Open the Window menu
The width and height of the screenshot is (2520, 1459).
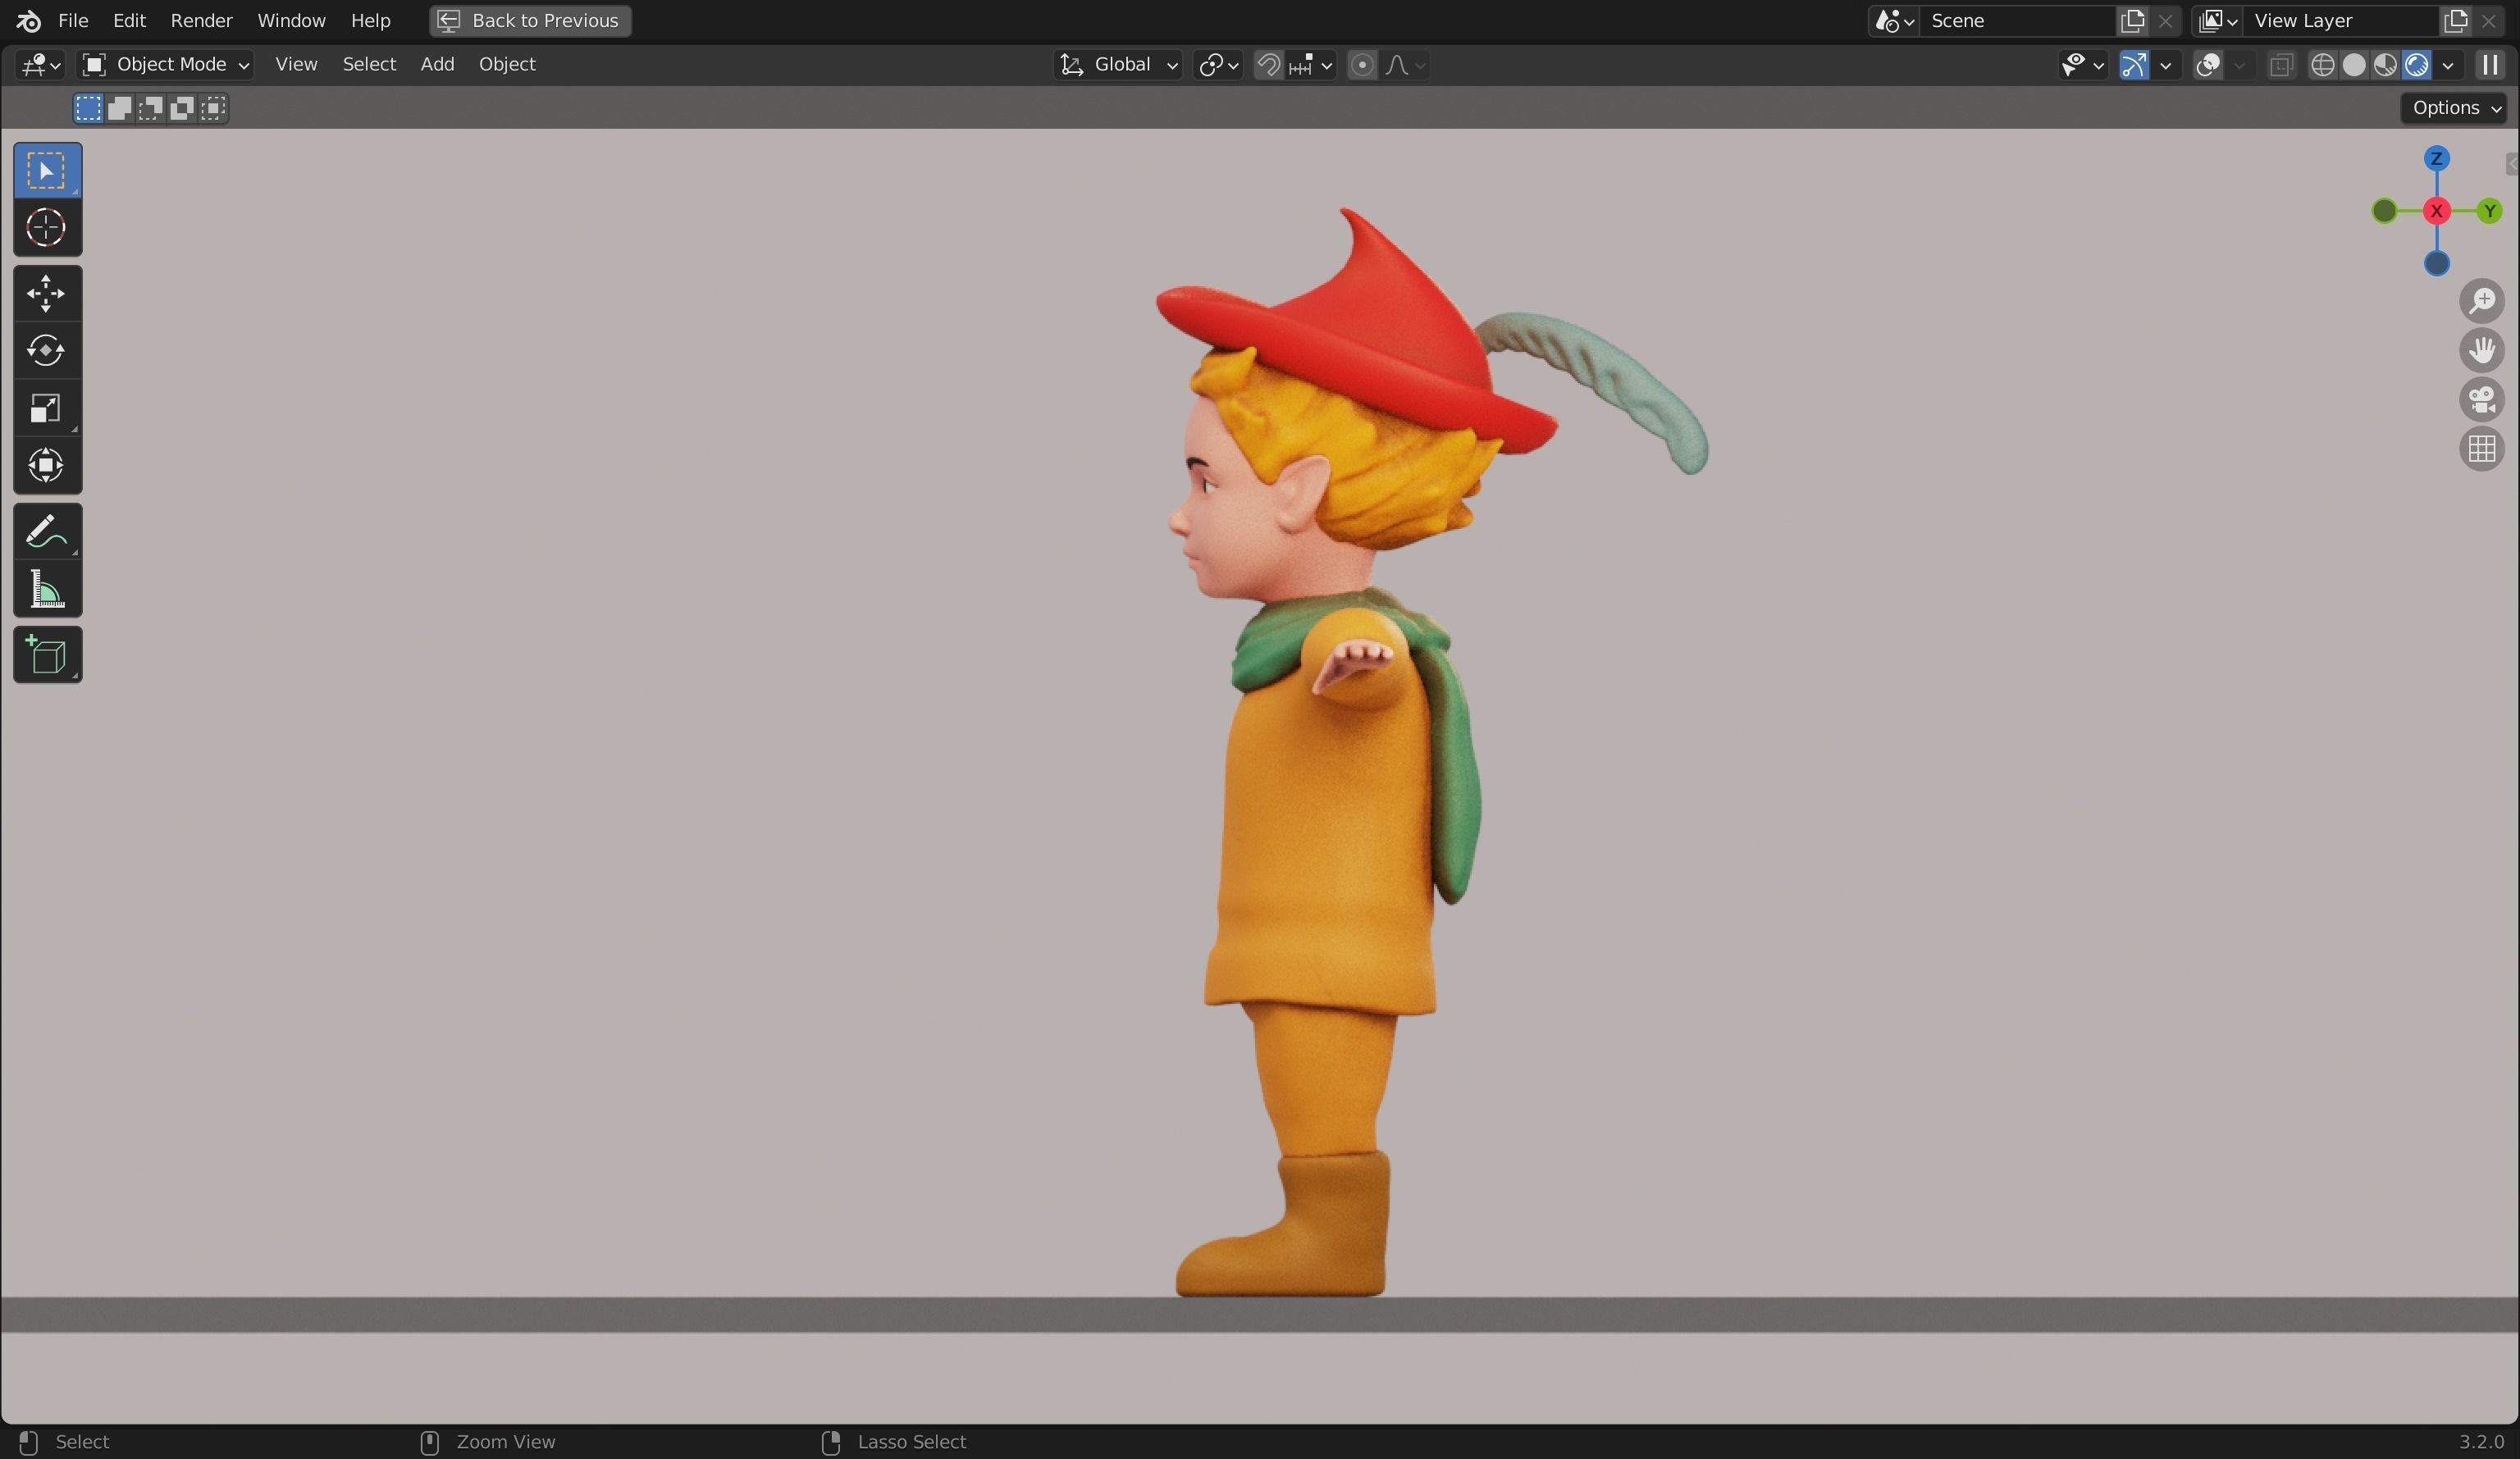point(291,21)
